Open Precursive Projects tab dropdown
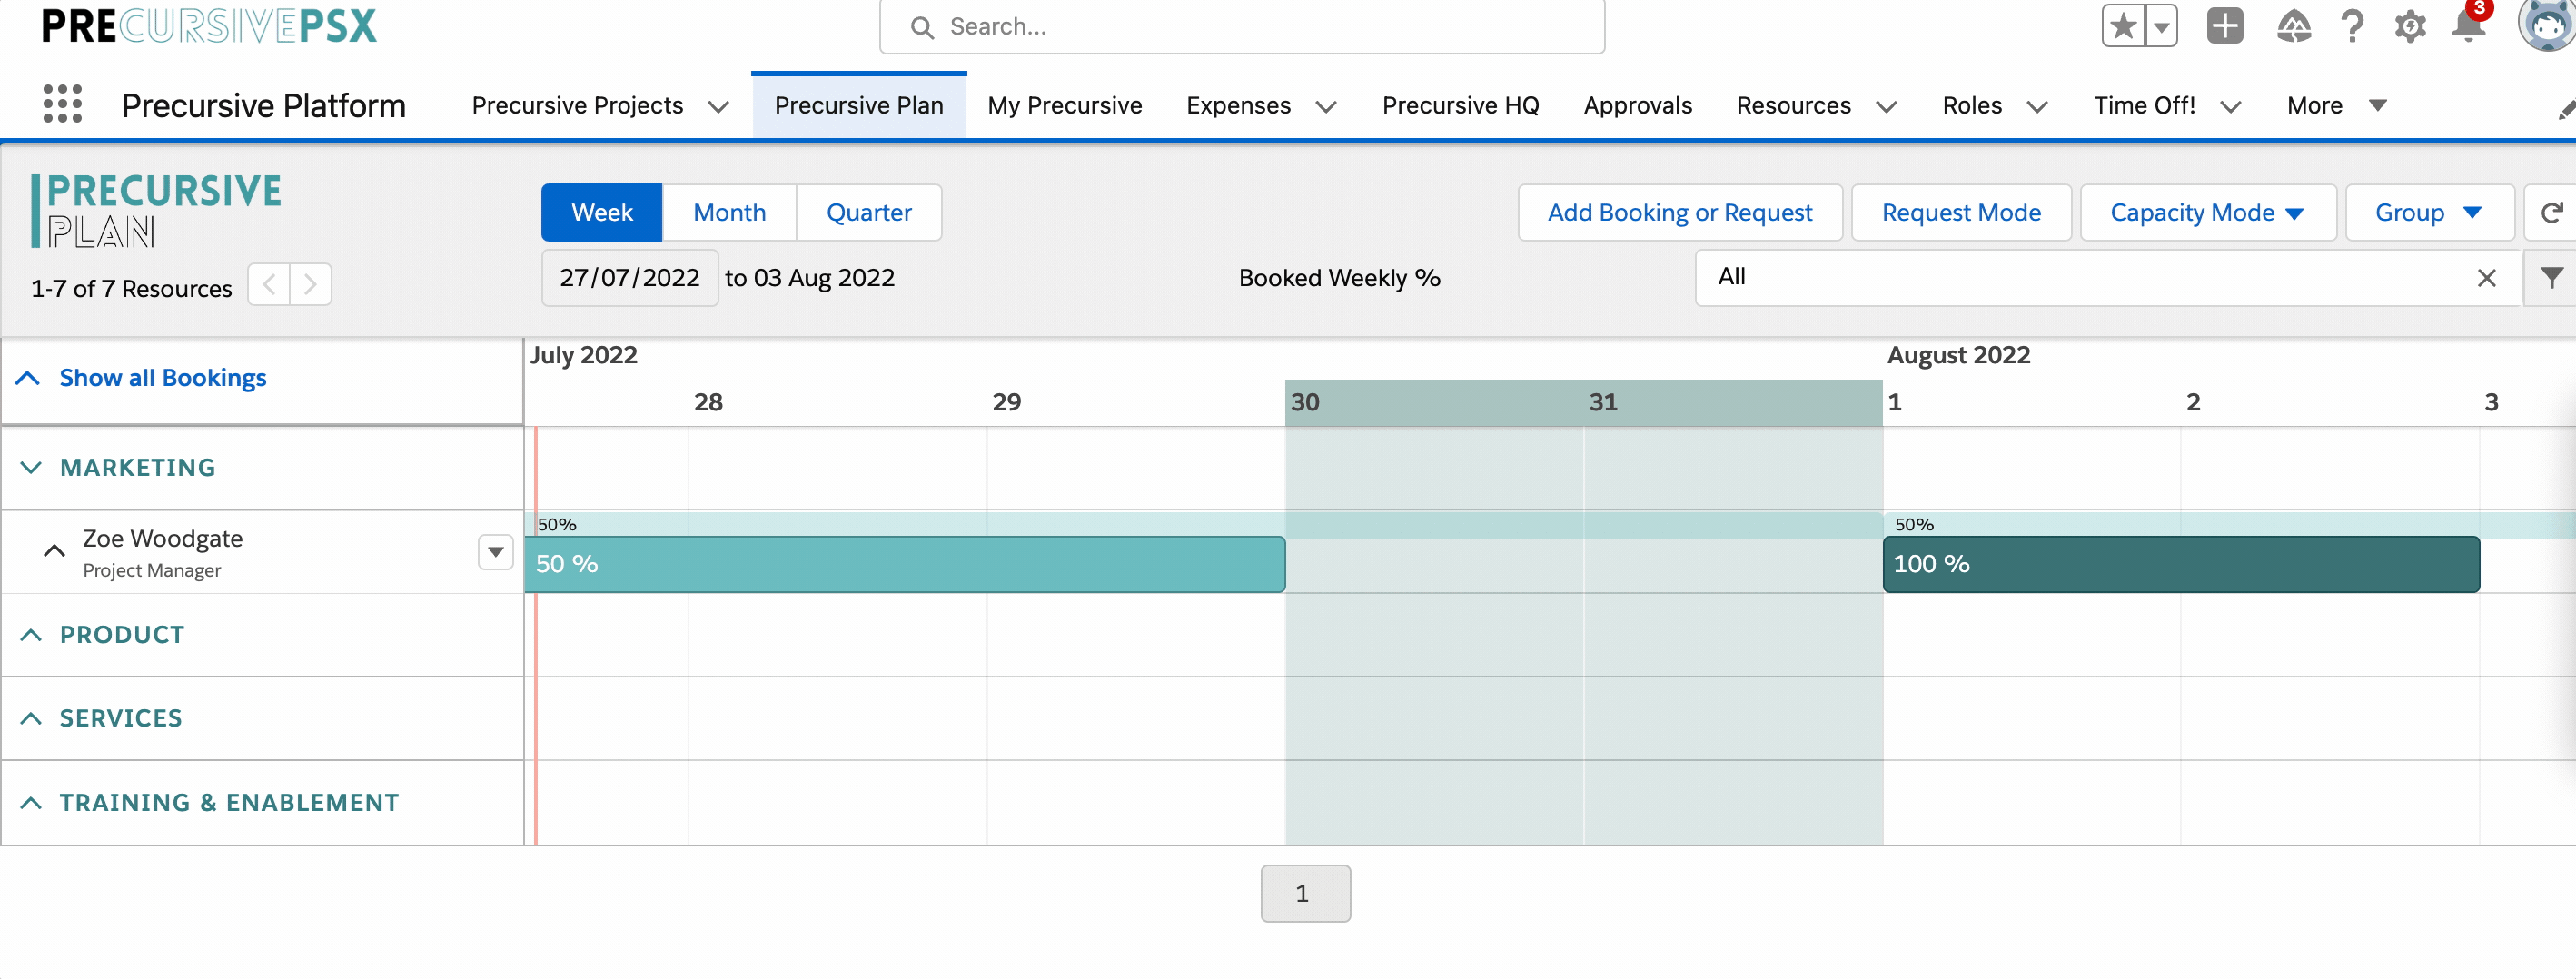The width and height of the screenshot is (2576, 979). [718, 106]
